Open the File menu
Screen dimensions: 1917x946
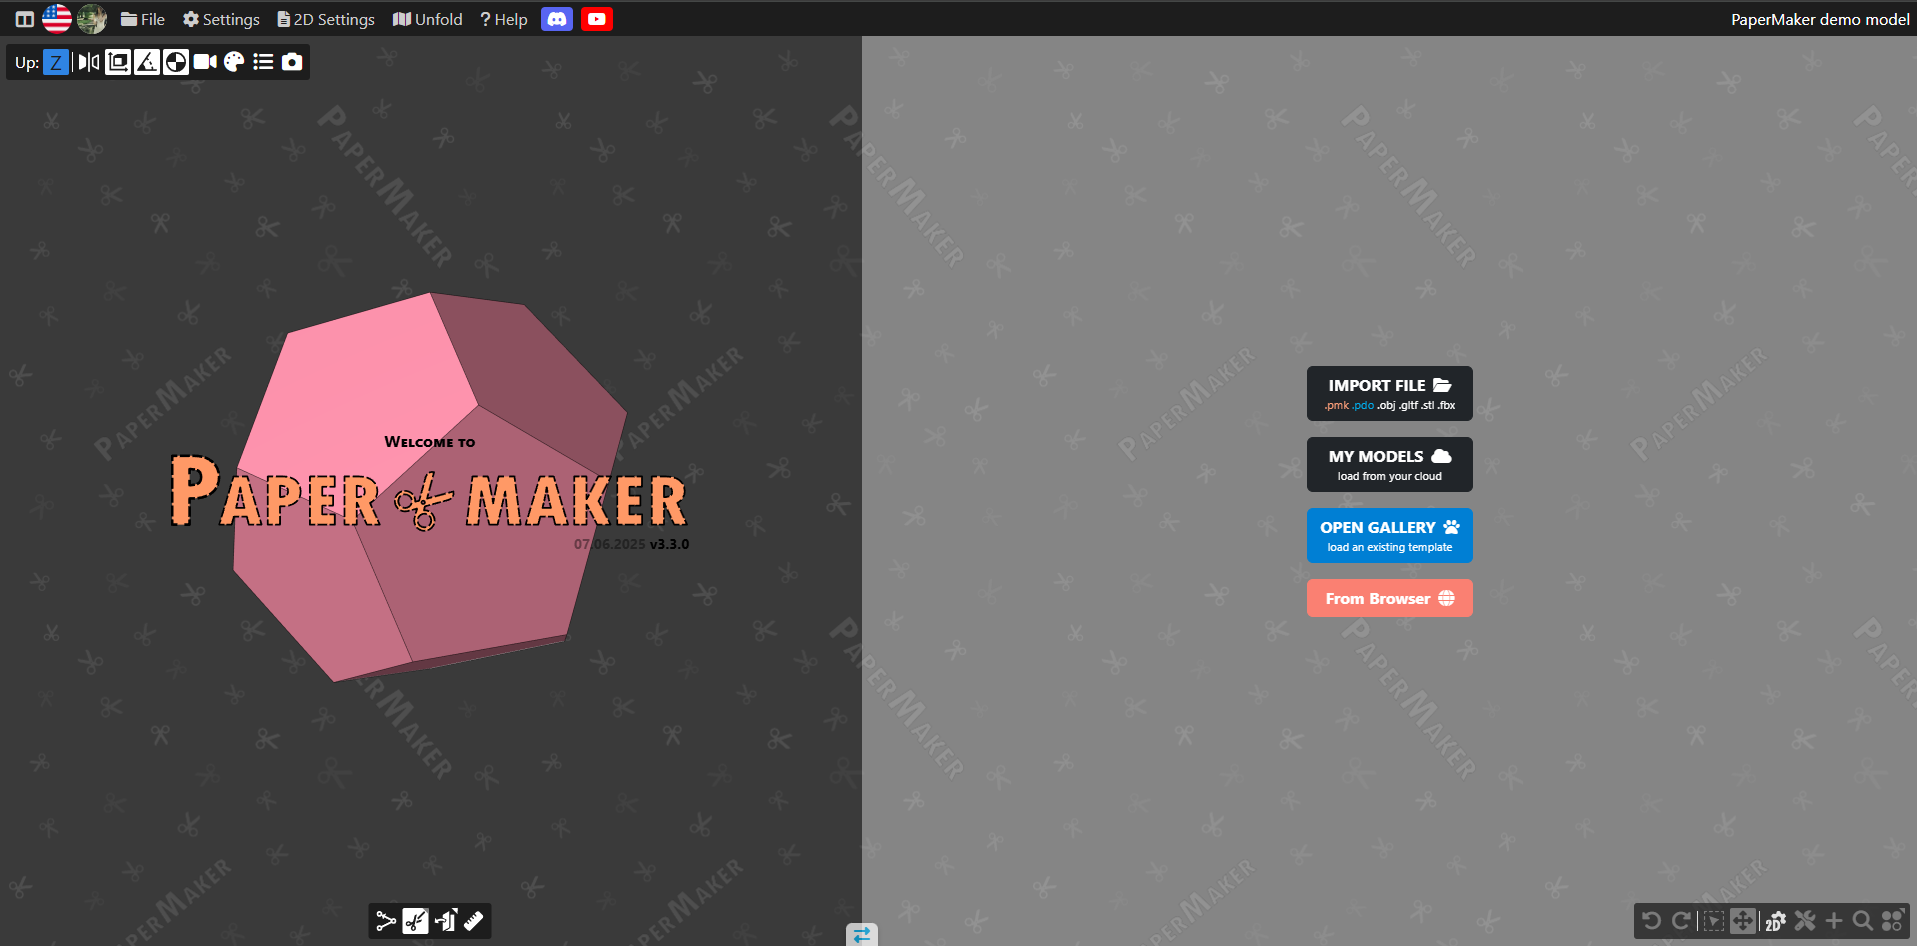[143, 19]
